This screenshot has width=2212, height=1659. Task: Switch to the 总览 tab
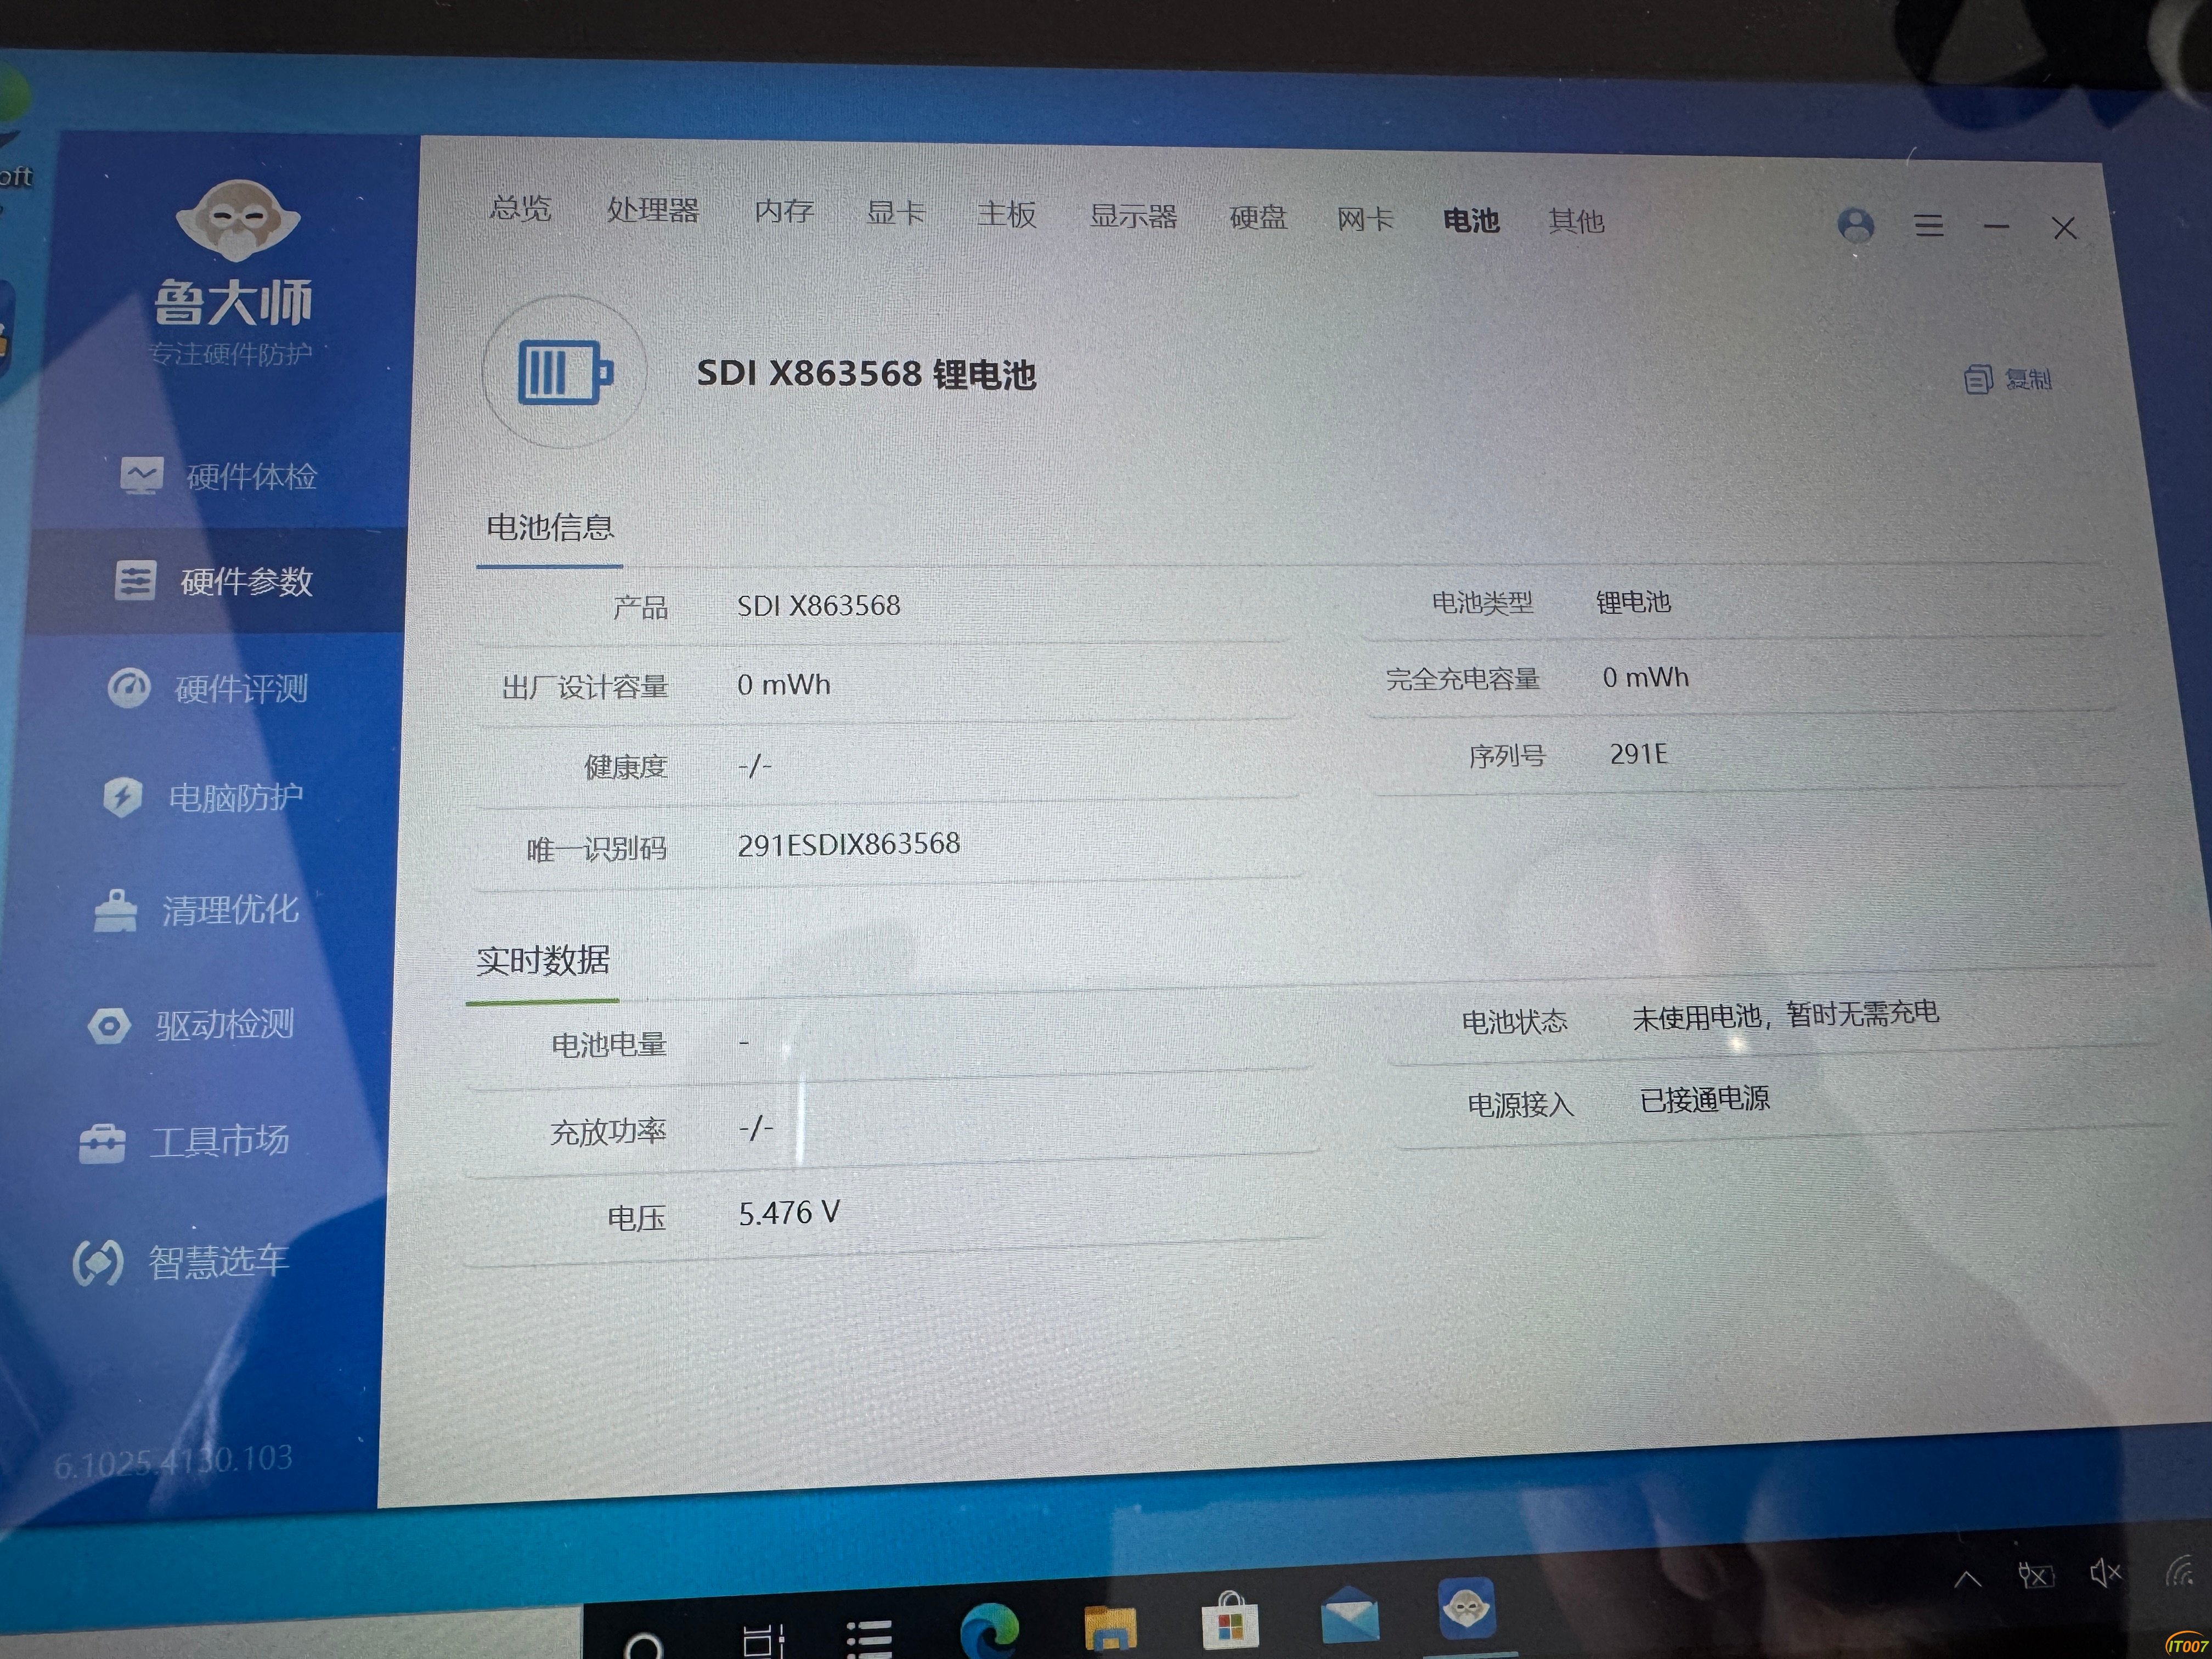(520, 208)
